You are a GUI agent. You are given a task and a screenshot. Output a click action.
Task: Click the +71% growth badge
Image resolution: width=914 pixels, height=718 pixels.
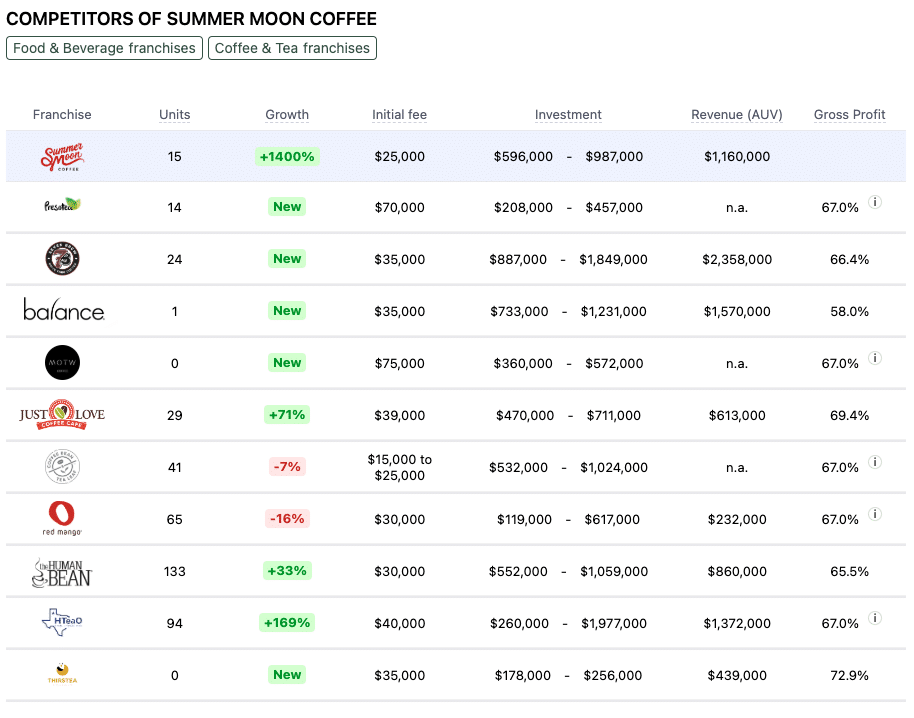click(x=287, y=414)
